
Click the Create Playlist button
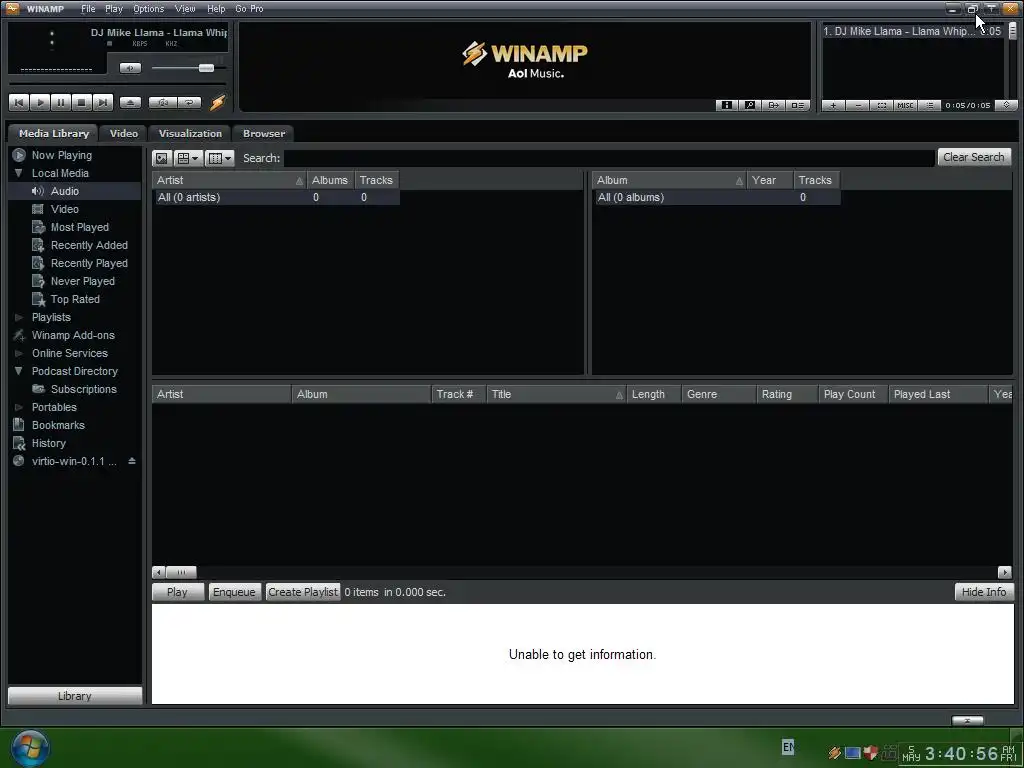click(x=302, y=592)
